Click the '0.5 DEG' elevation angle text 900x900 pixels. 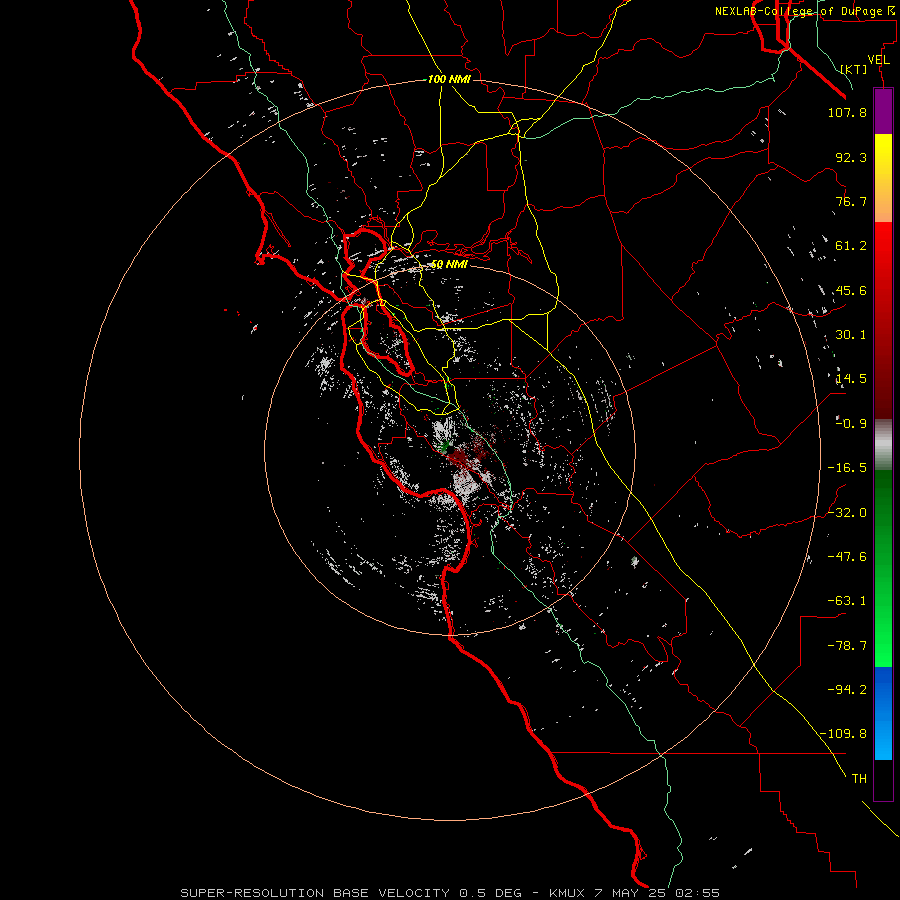490,893
